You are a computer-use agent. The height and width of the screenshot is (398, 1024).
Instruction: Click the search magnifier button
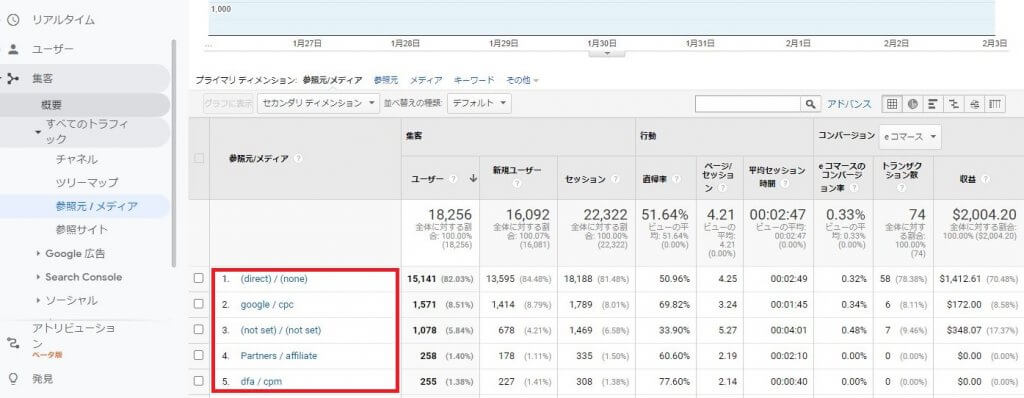tap(810, 104)
